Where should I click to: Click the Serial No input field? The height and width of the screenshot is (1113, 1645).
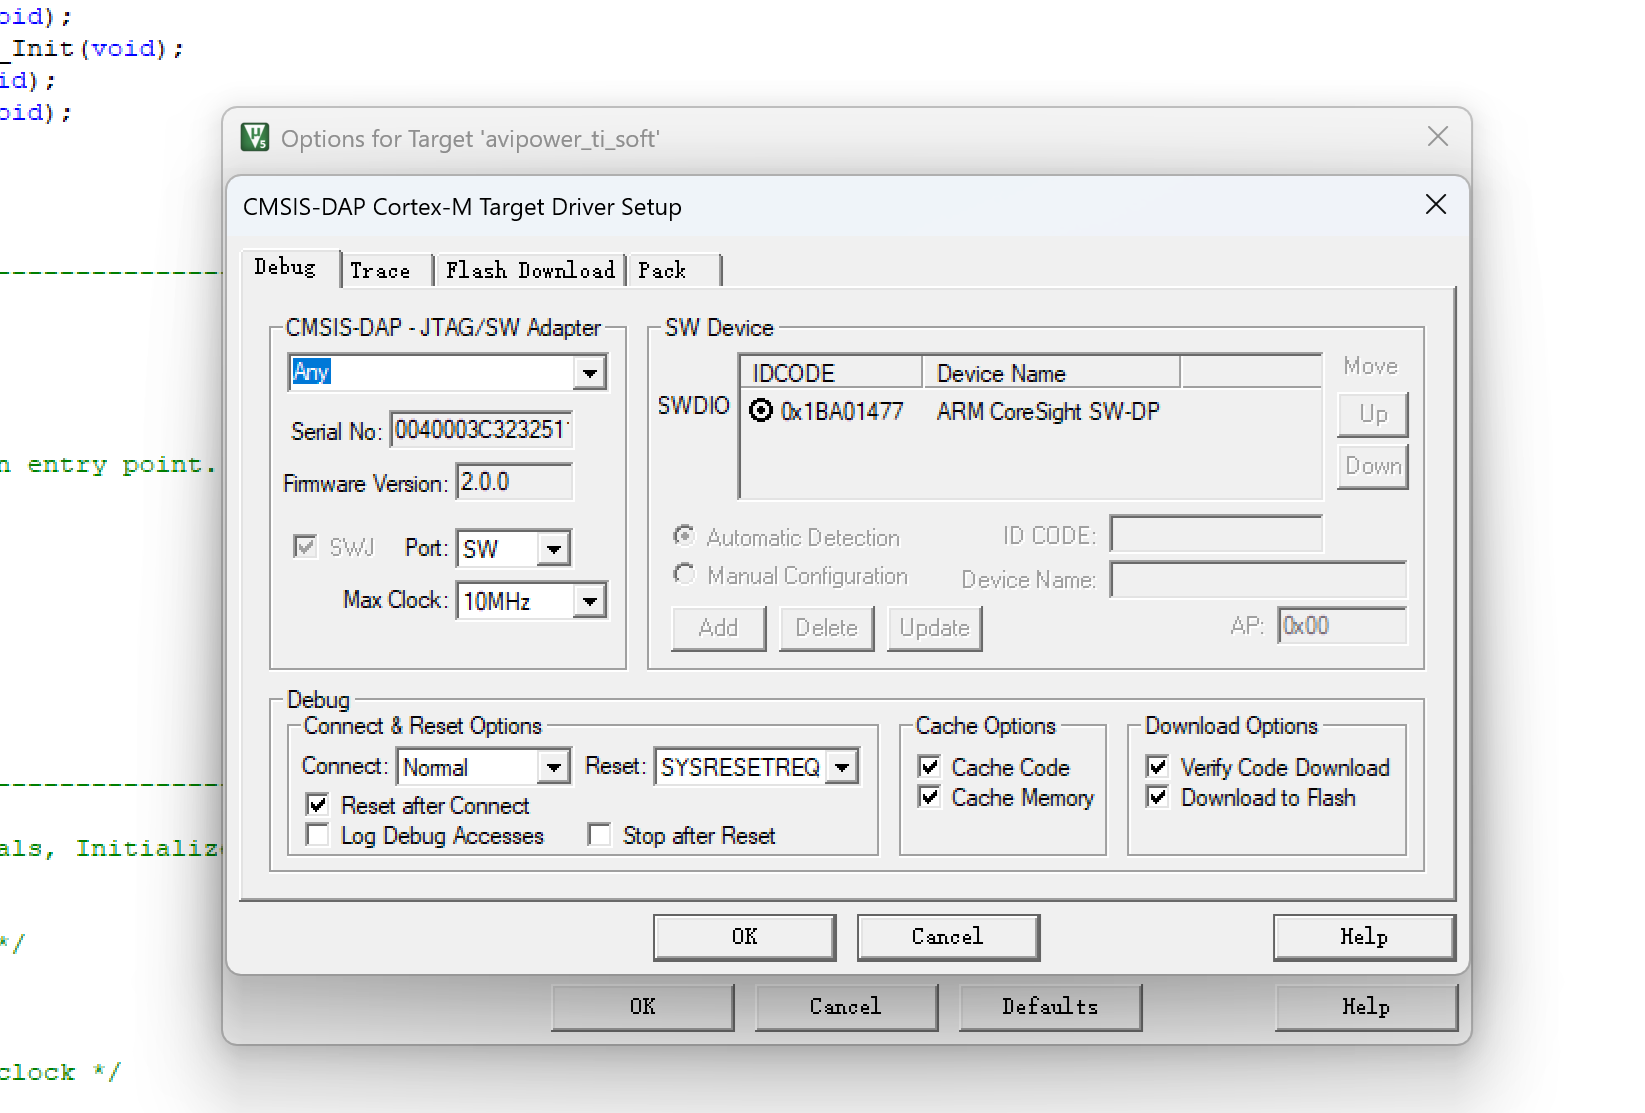[481, 430]
